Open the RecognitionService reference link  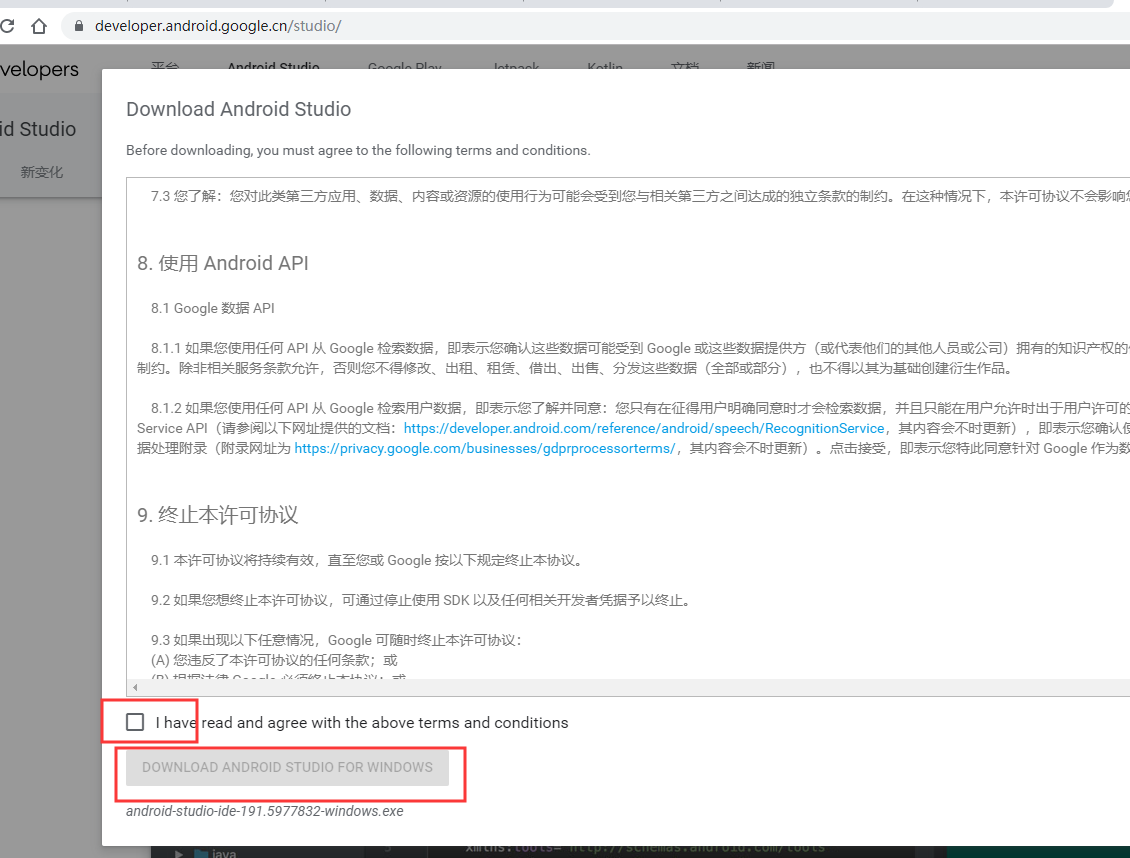(644, 428)
